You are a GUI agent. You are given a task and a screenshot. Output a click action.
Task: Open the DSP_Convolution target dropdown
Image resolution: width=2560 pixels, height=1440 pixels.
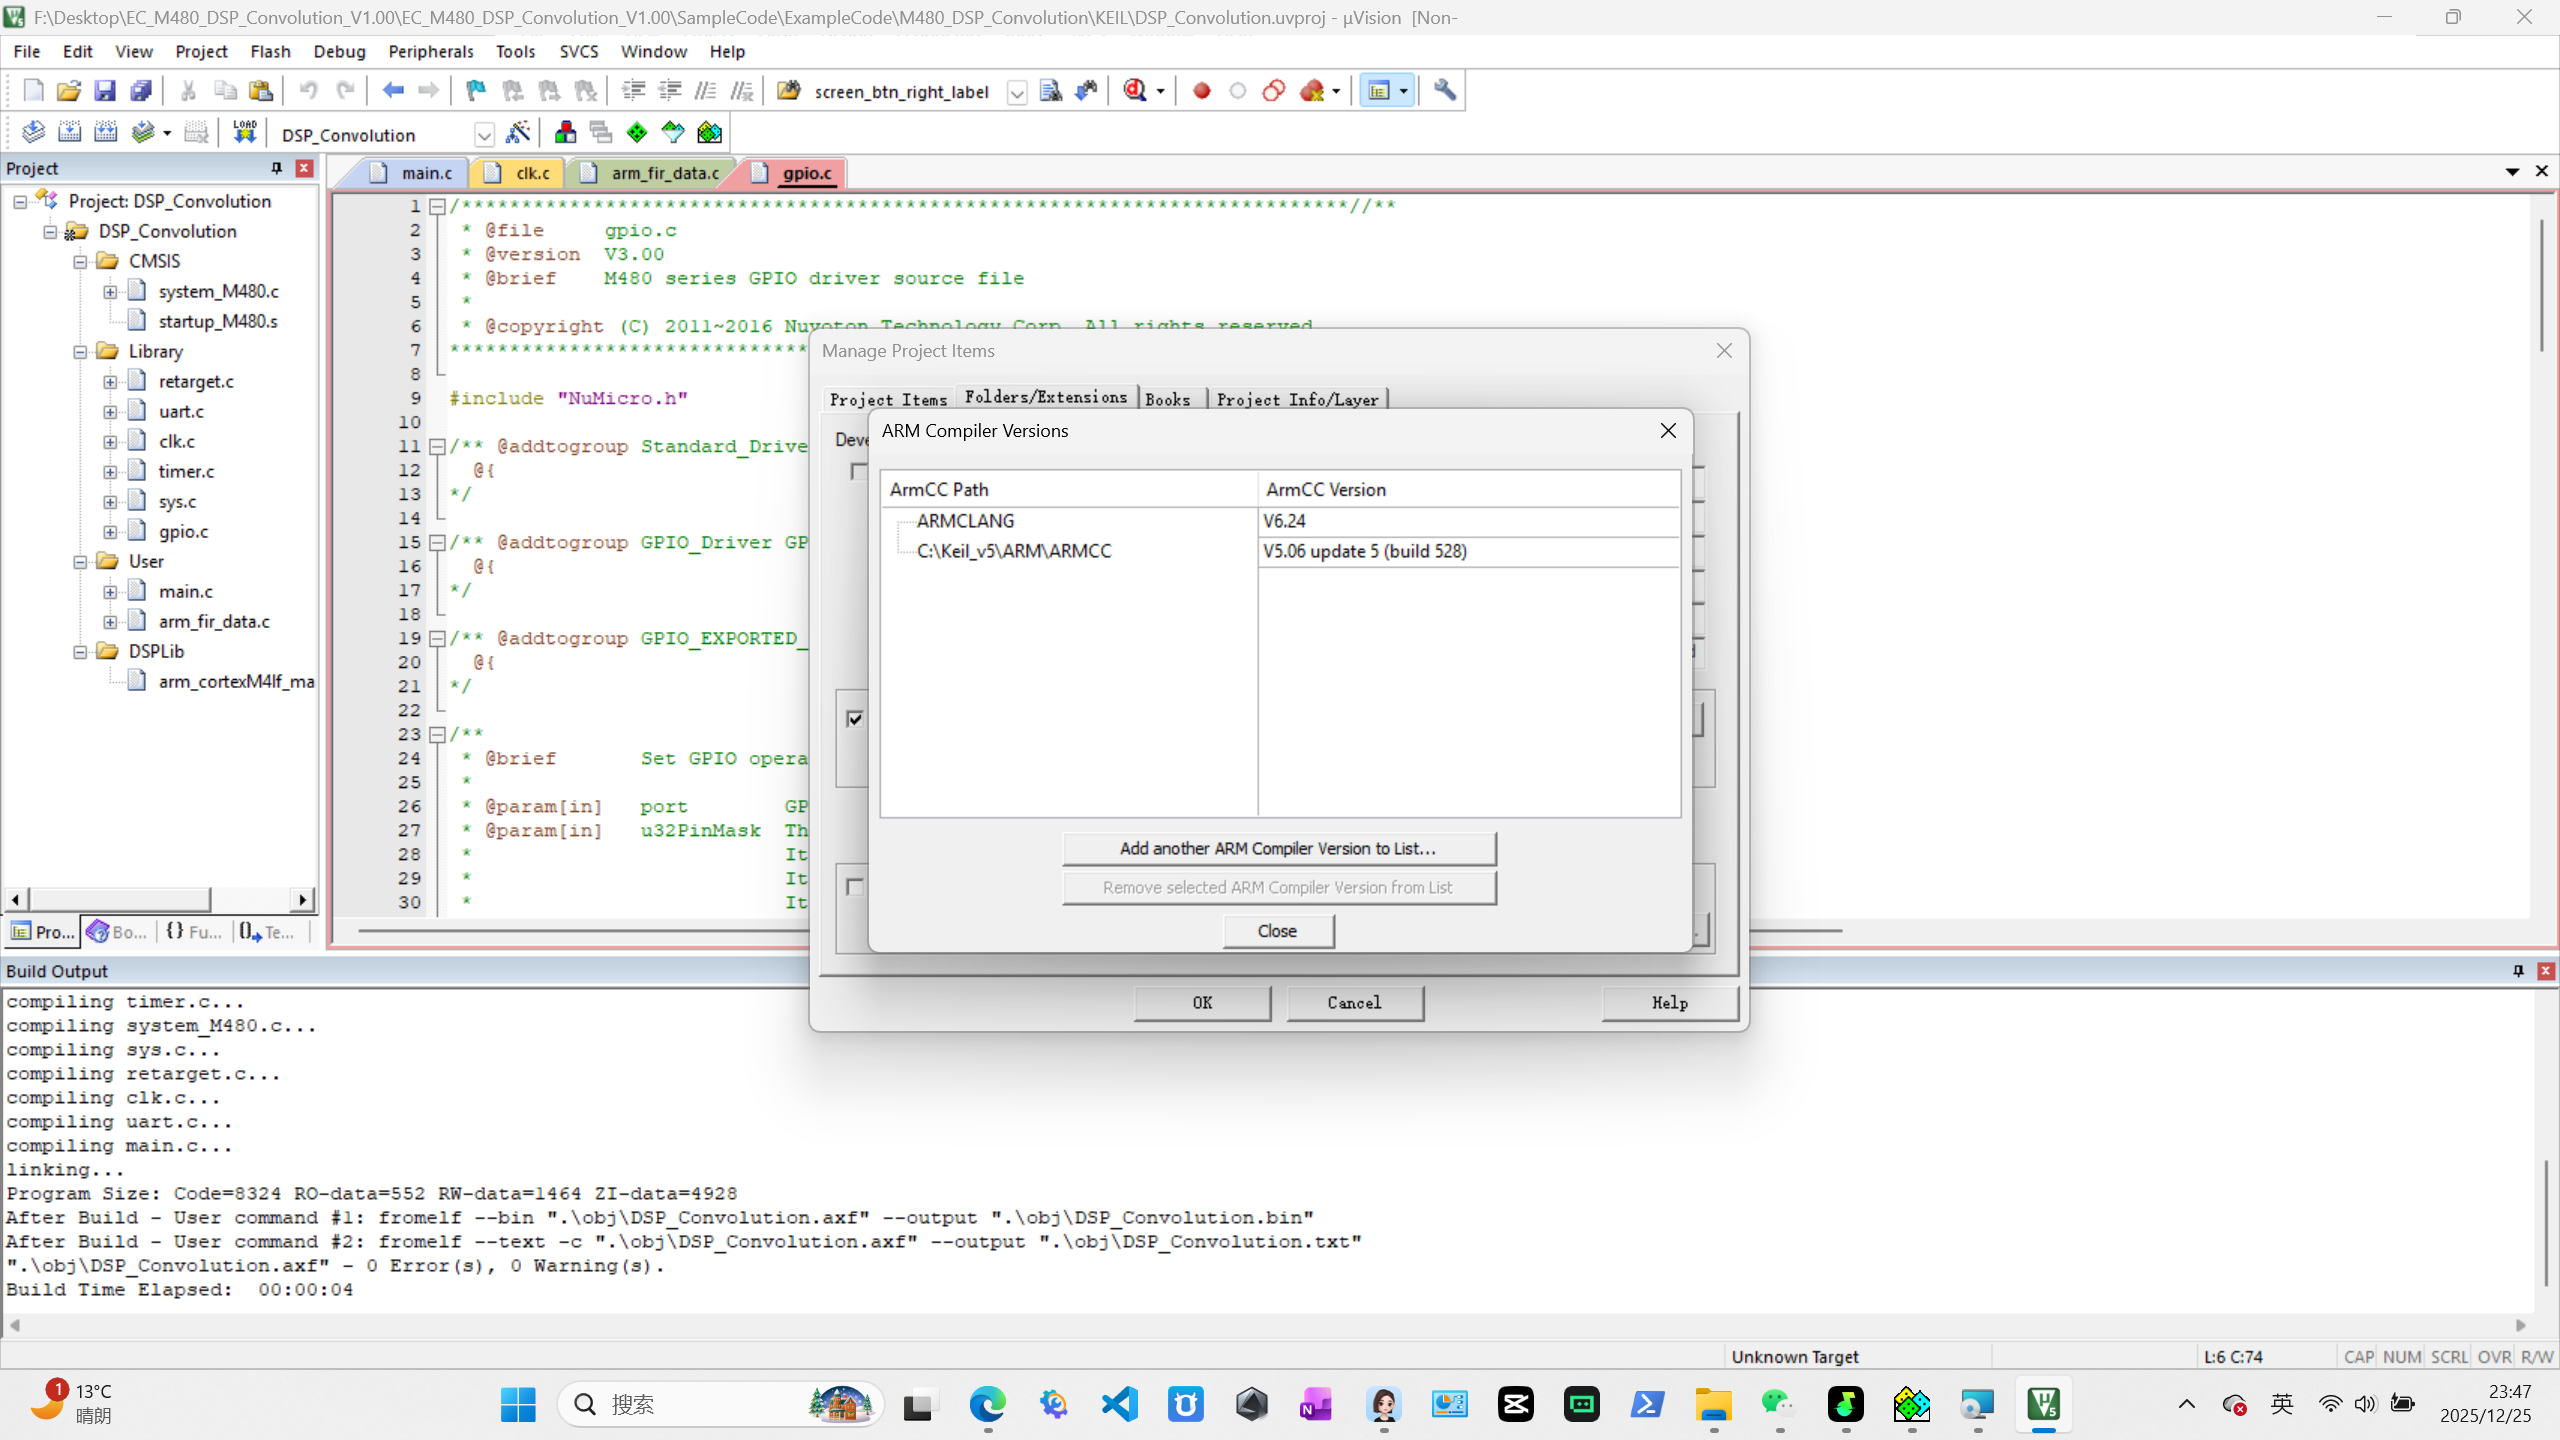click(x=484, y=135)
